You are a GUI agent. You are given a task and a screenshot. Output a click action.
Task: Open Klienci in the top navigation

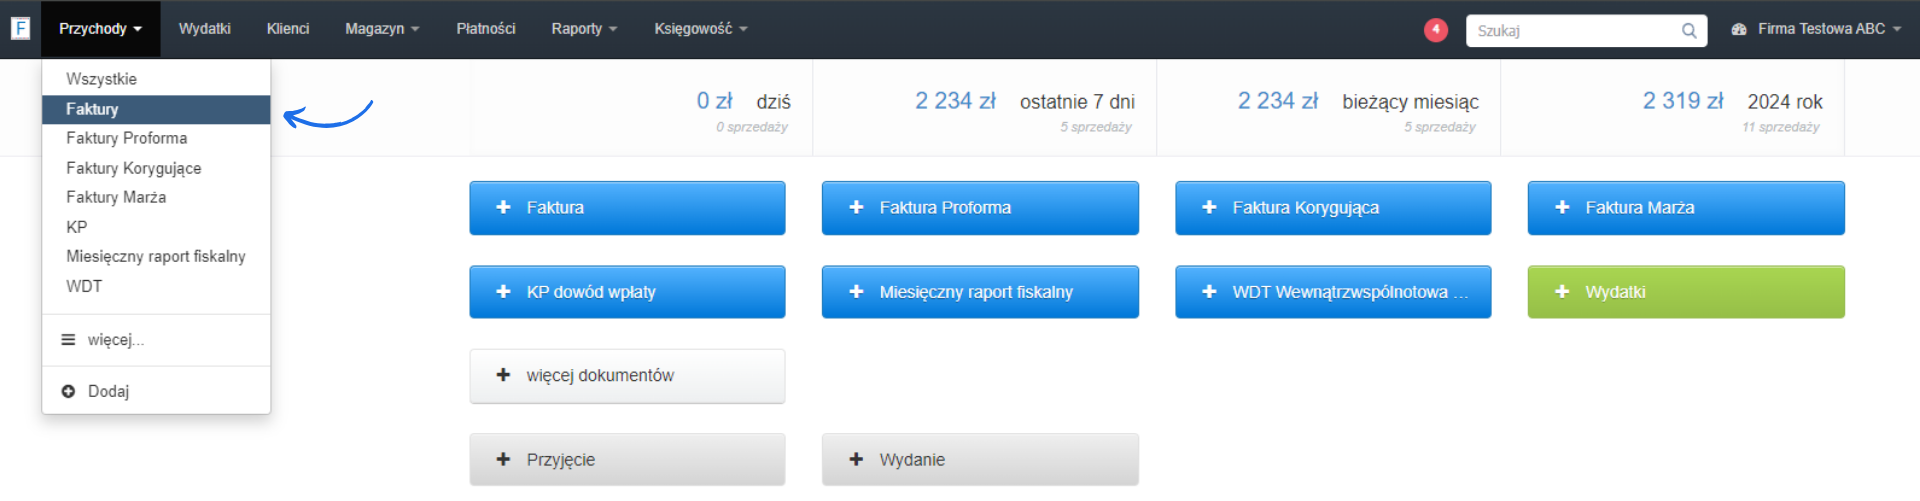287,29
